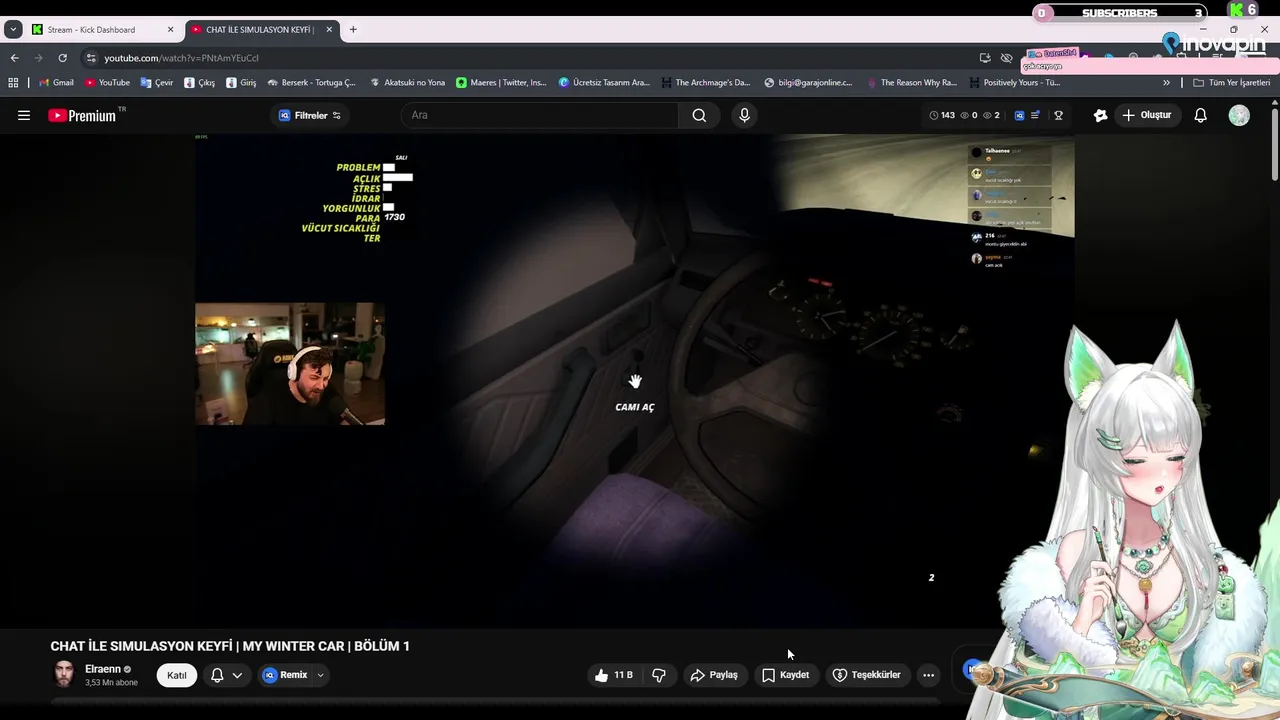Click the sparkle star icon beside Oluştur
Viewport: 1280px width, 720px height.
coord(1100,115)
